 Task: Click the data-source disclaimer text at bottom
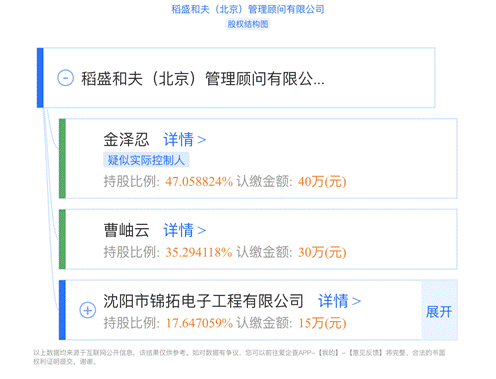[239, 357]
